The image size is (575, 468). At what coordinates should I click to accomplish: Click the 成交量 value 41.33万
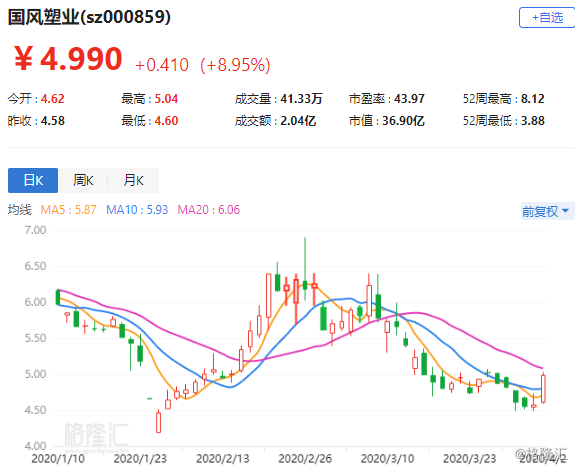click(301, 99)
